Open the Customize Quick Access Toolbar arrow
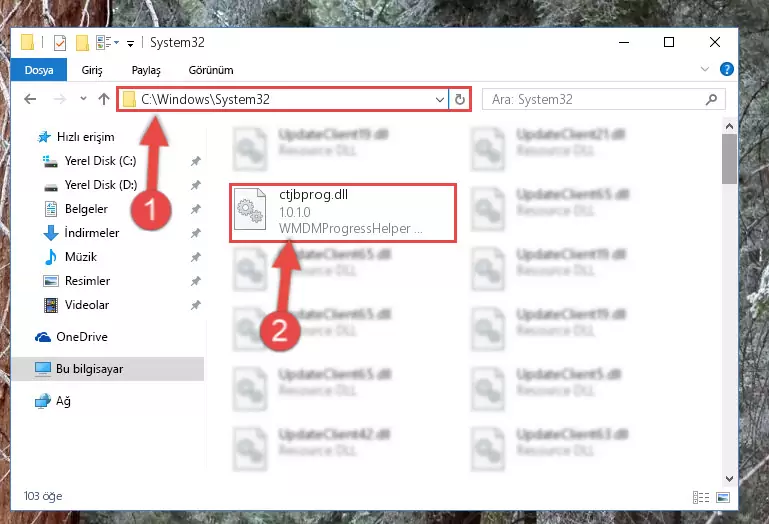Viewport: 769px width, 524px height. coord(130,43)
